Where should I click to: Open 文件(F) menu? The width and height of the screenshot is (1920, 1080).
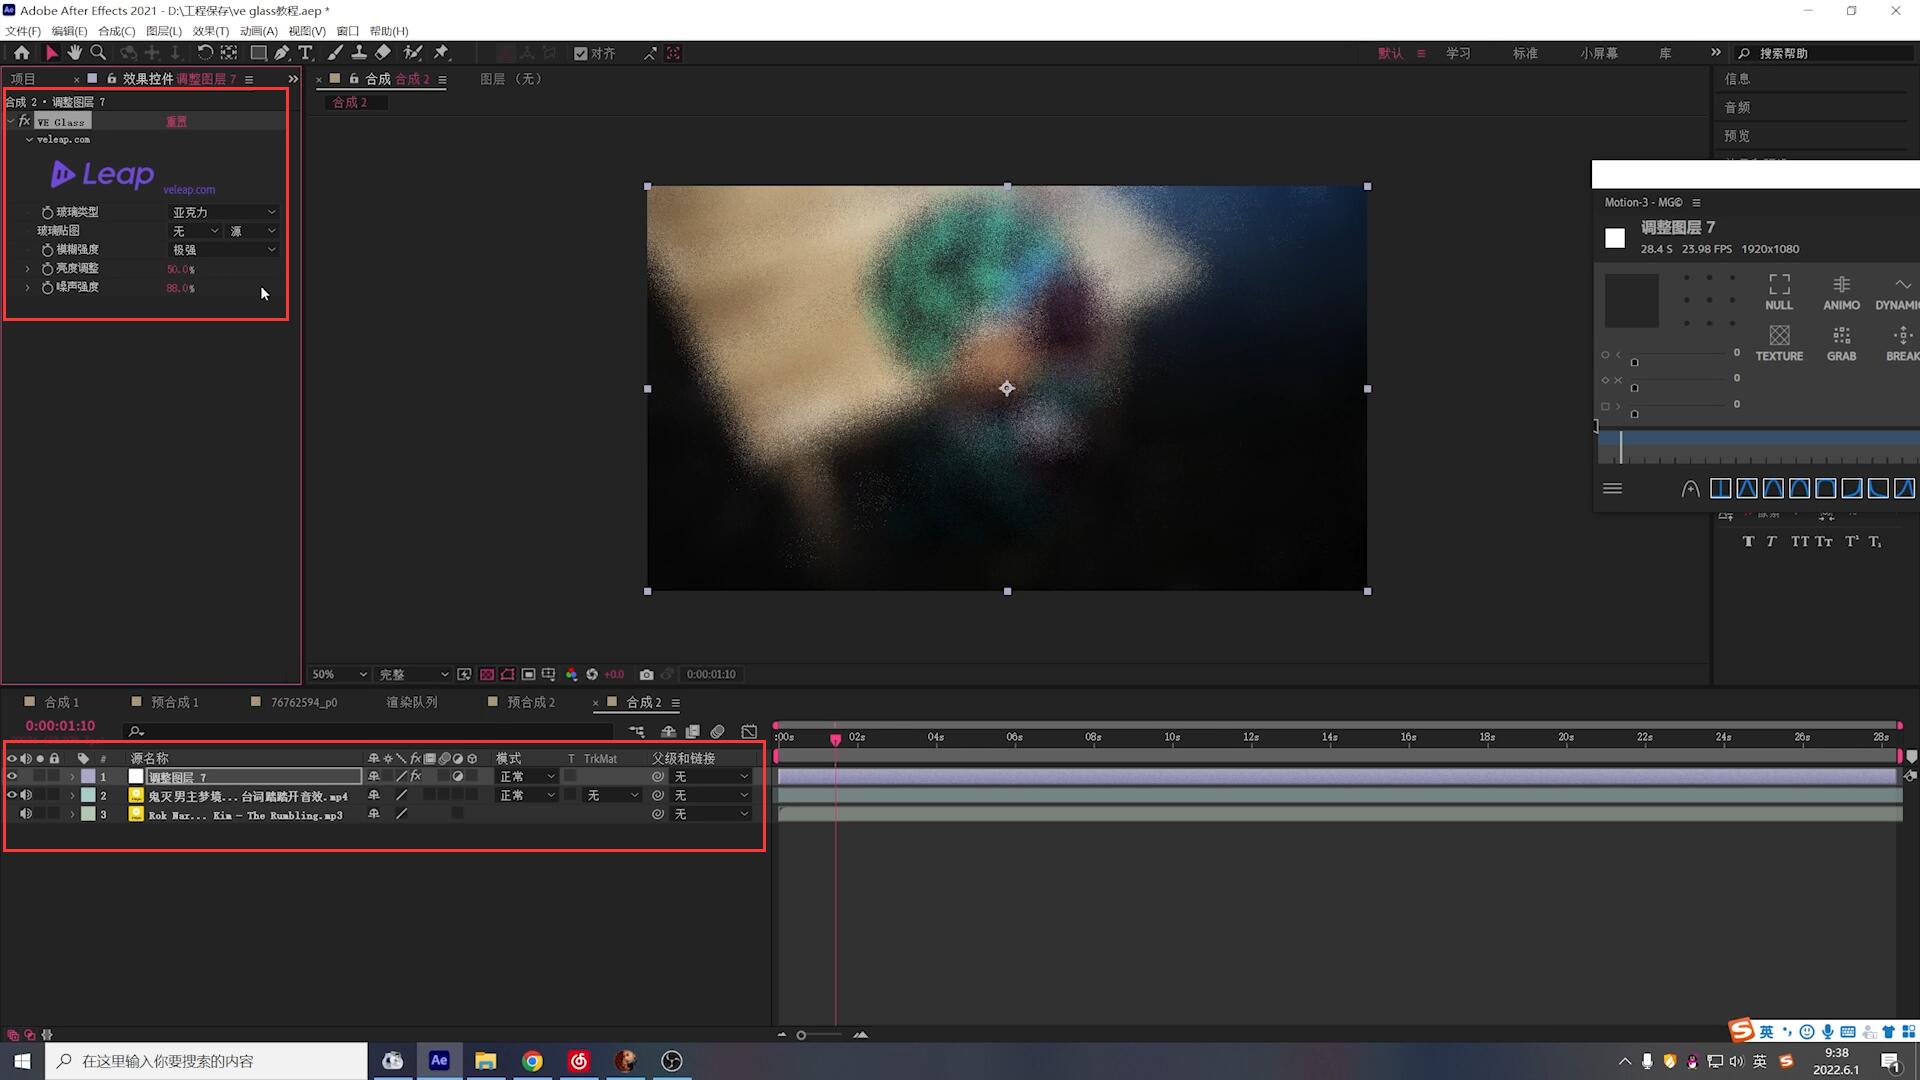[x=23, y=31]
